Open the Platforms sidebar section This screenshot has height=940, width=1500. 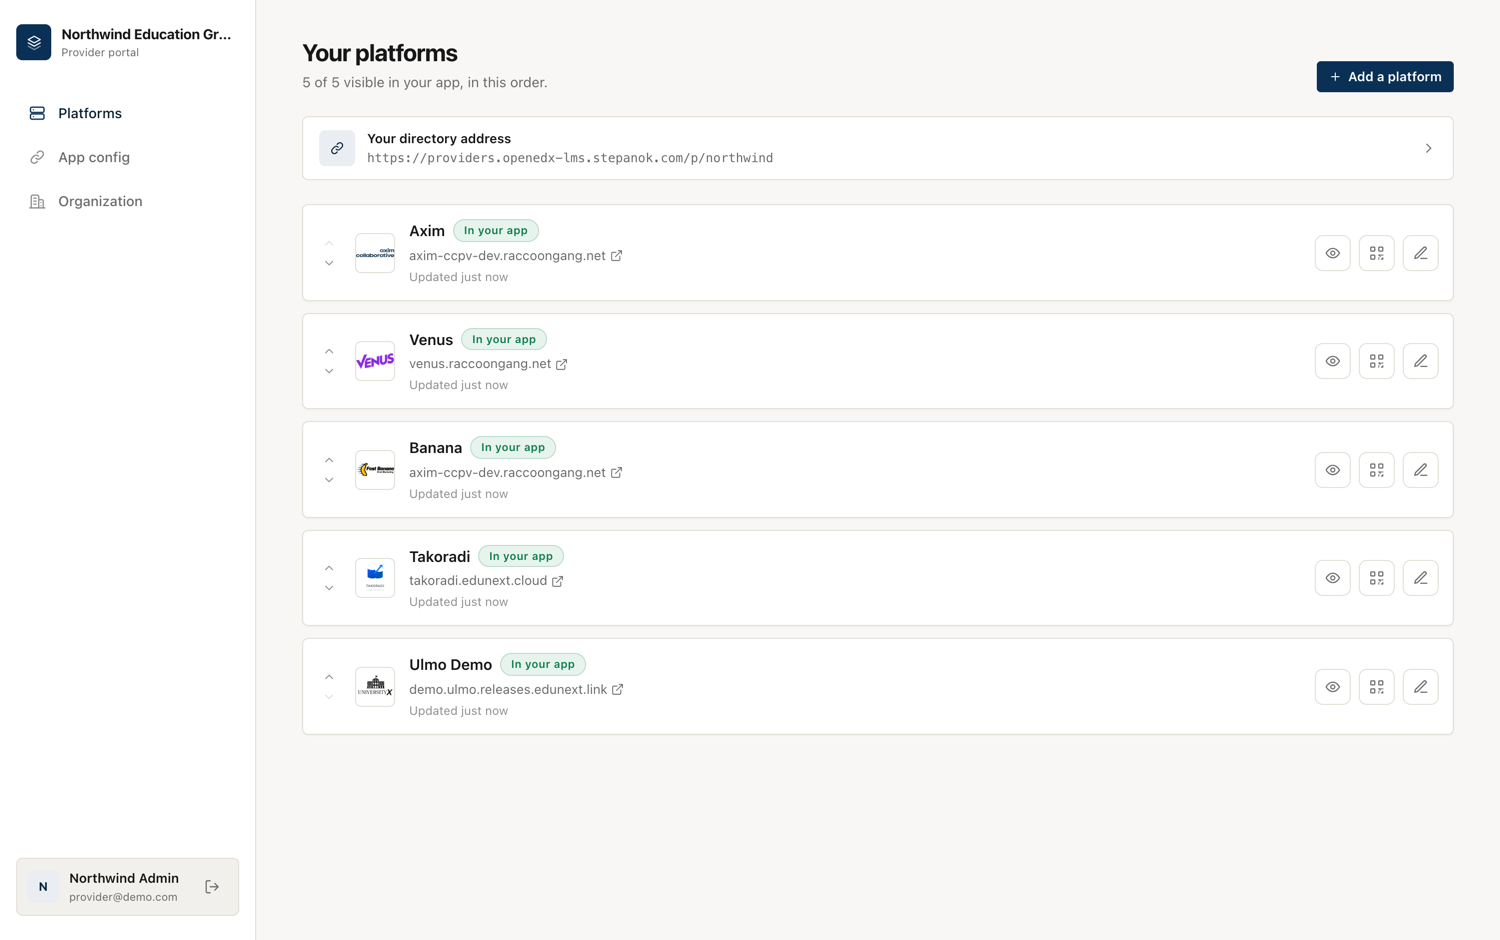127,113
